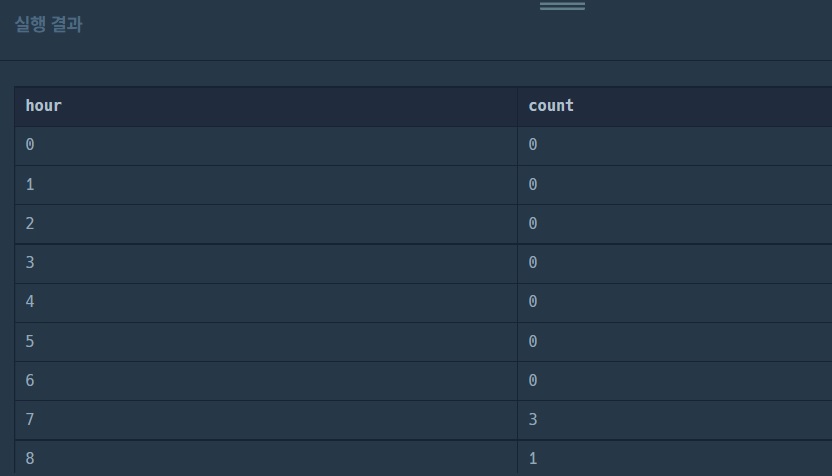Click count cell in hour 4 row
The height and width of the screenshot is (476, 832).
(675, 302)
